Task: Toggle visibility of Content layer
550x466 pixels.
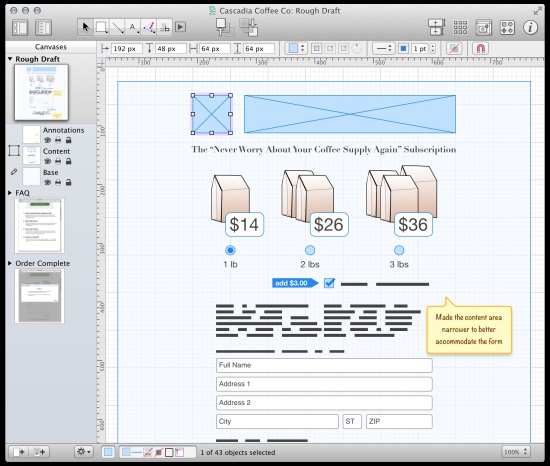Action: (47, 161)
